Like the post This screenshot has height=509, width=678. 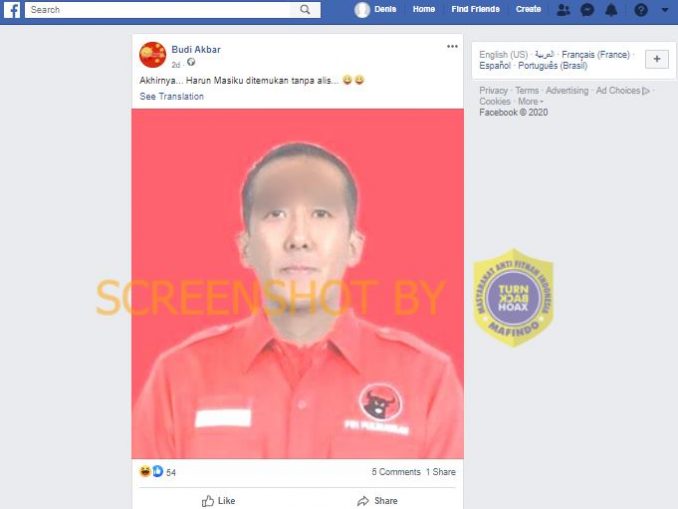click(218, 501)
